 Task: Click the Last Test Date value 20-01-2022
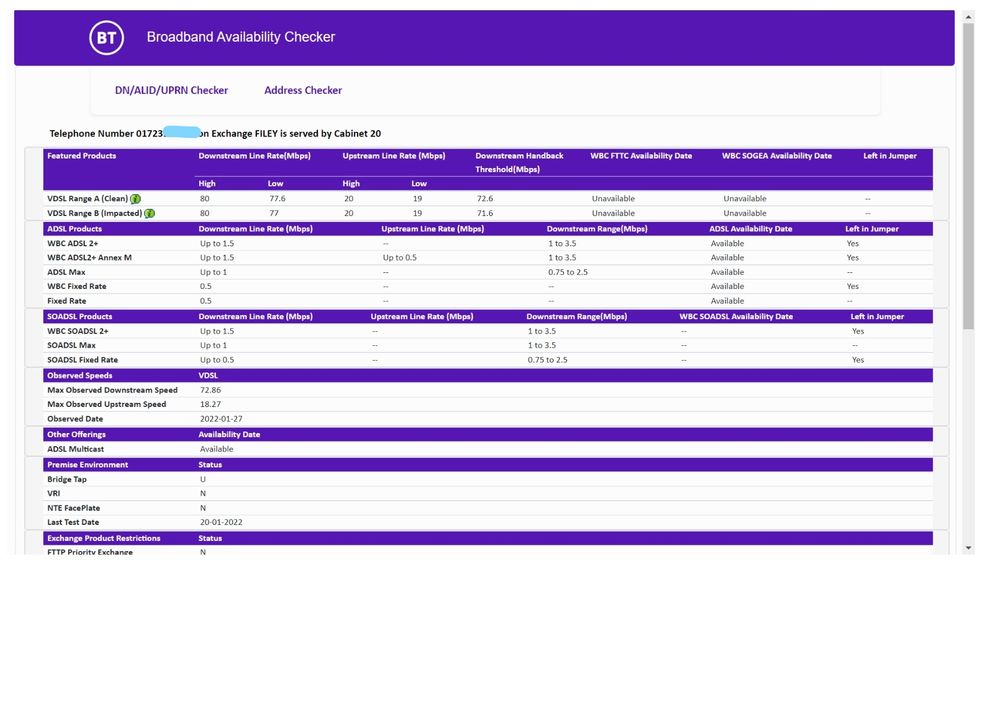tap(221, 522)
